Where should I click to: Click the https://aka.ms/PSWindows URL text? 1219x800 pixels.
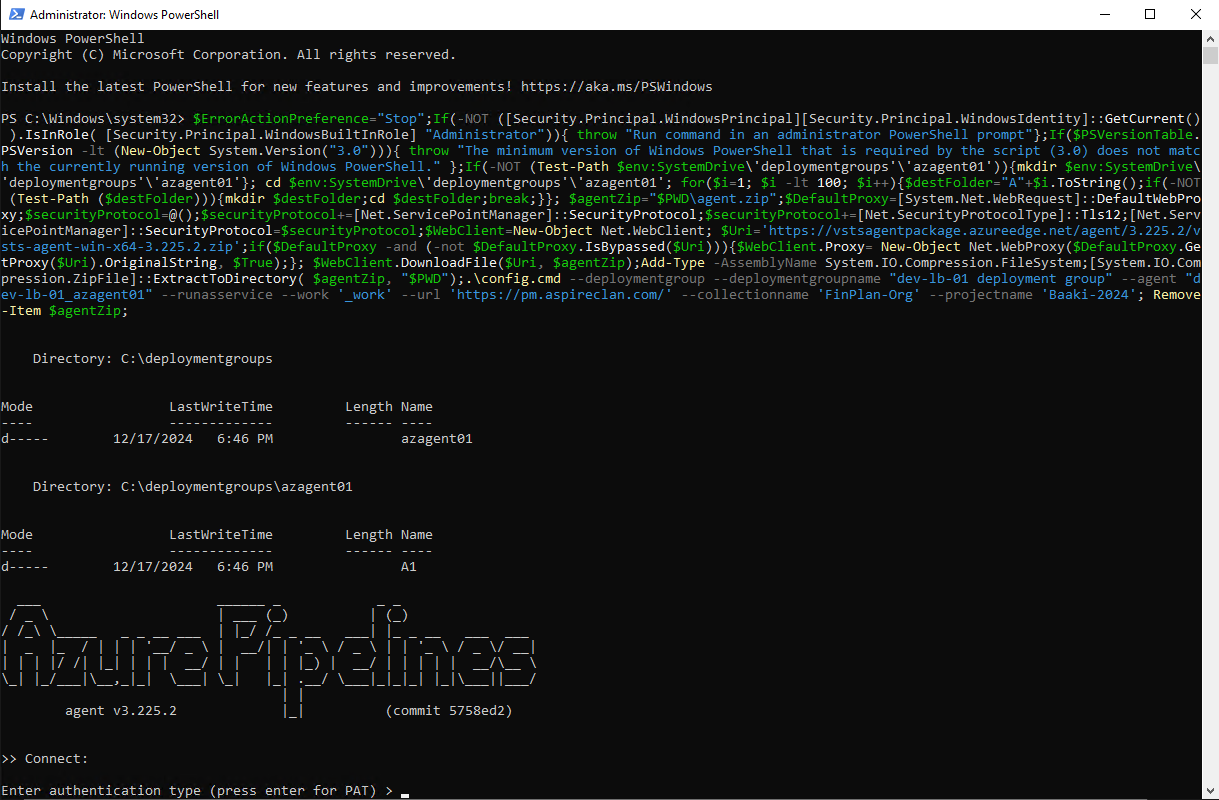(616, 87)
